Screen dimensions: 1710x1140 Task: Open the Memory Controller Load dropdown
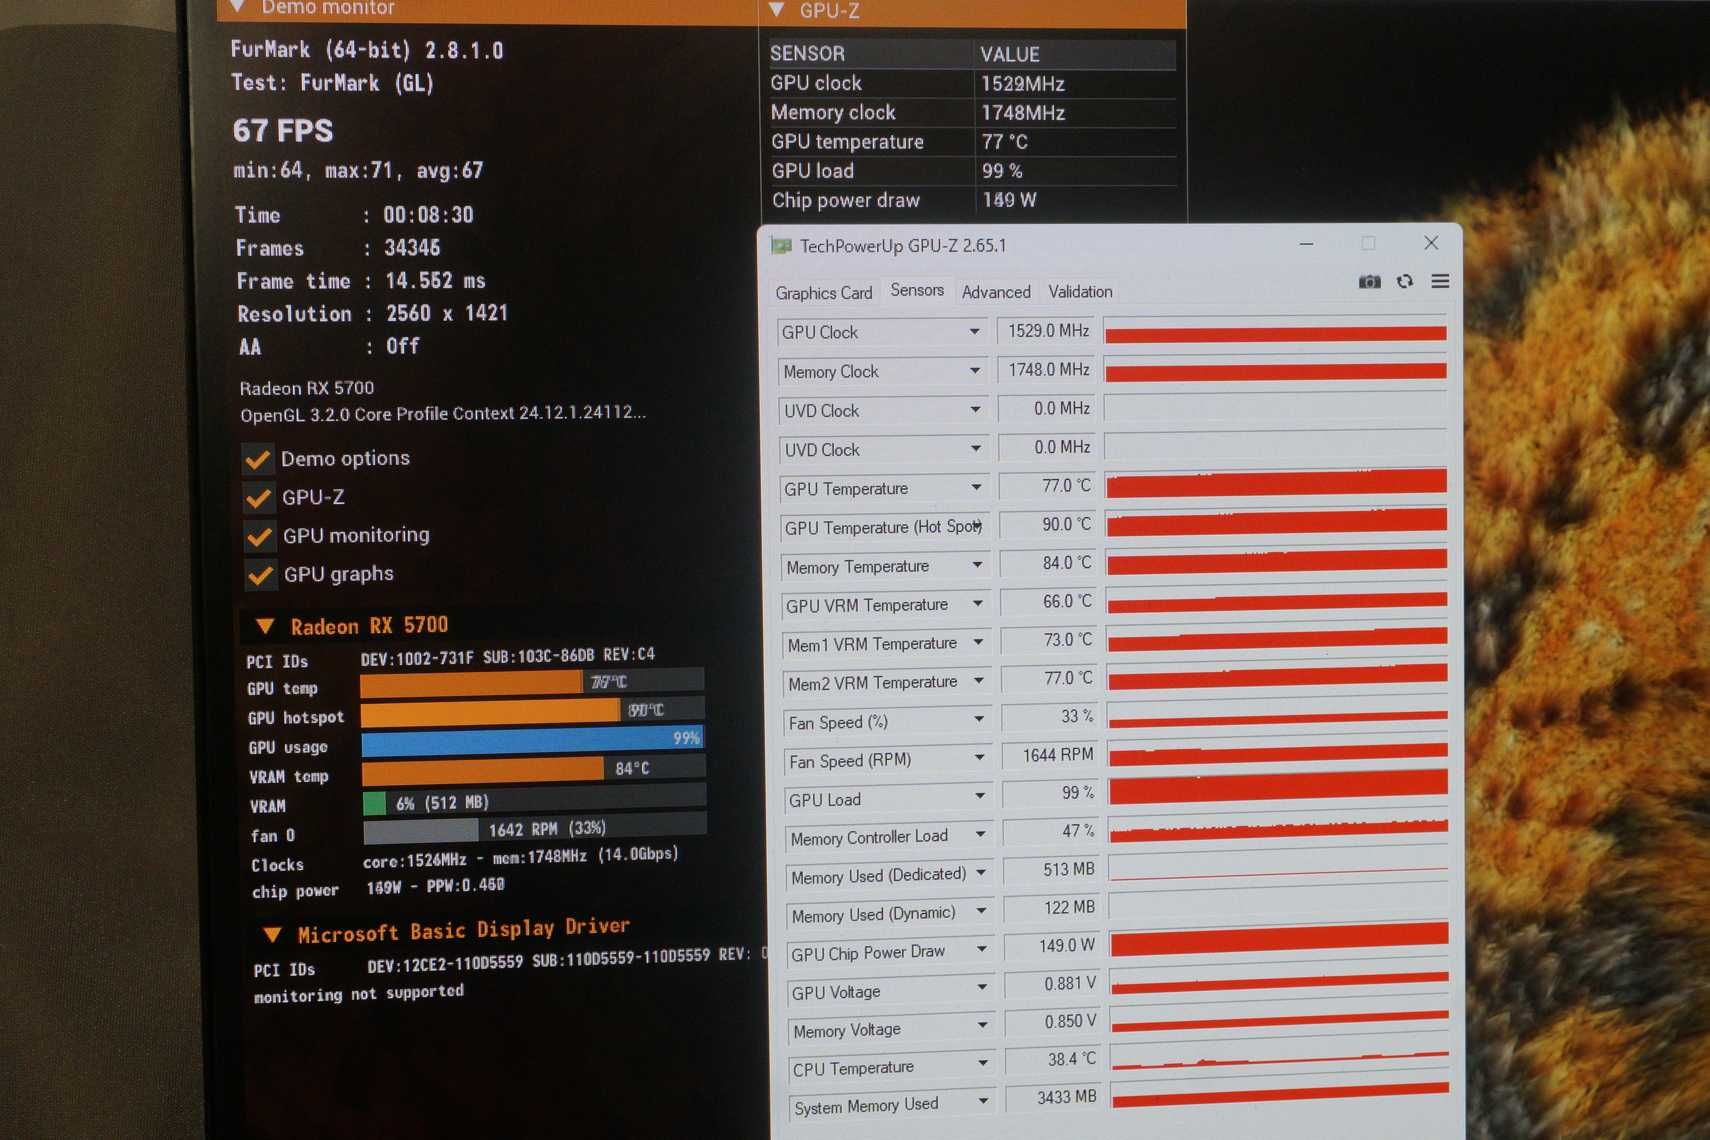tap(980, 834)
